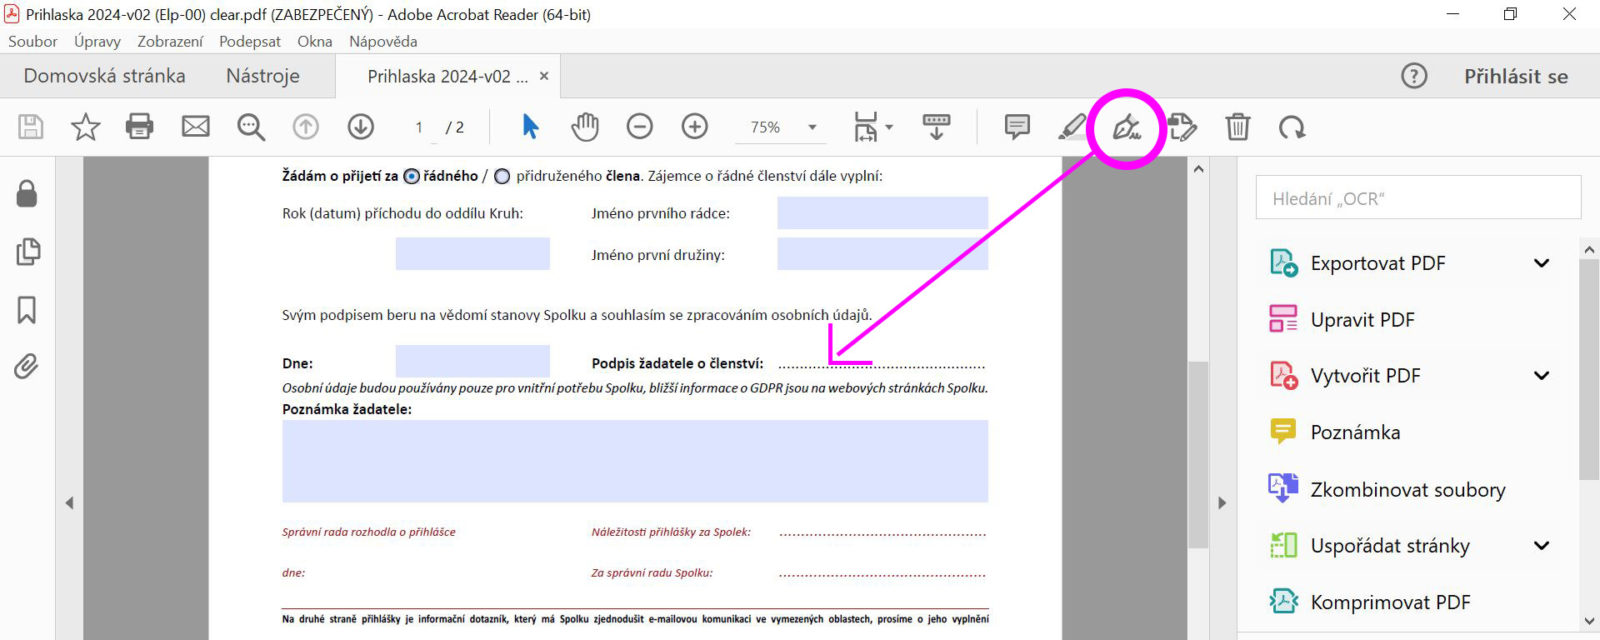Click the Print icon
Screen dimensions: 1600x640
(140, 127)
